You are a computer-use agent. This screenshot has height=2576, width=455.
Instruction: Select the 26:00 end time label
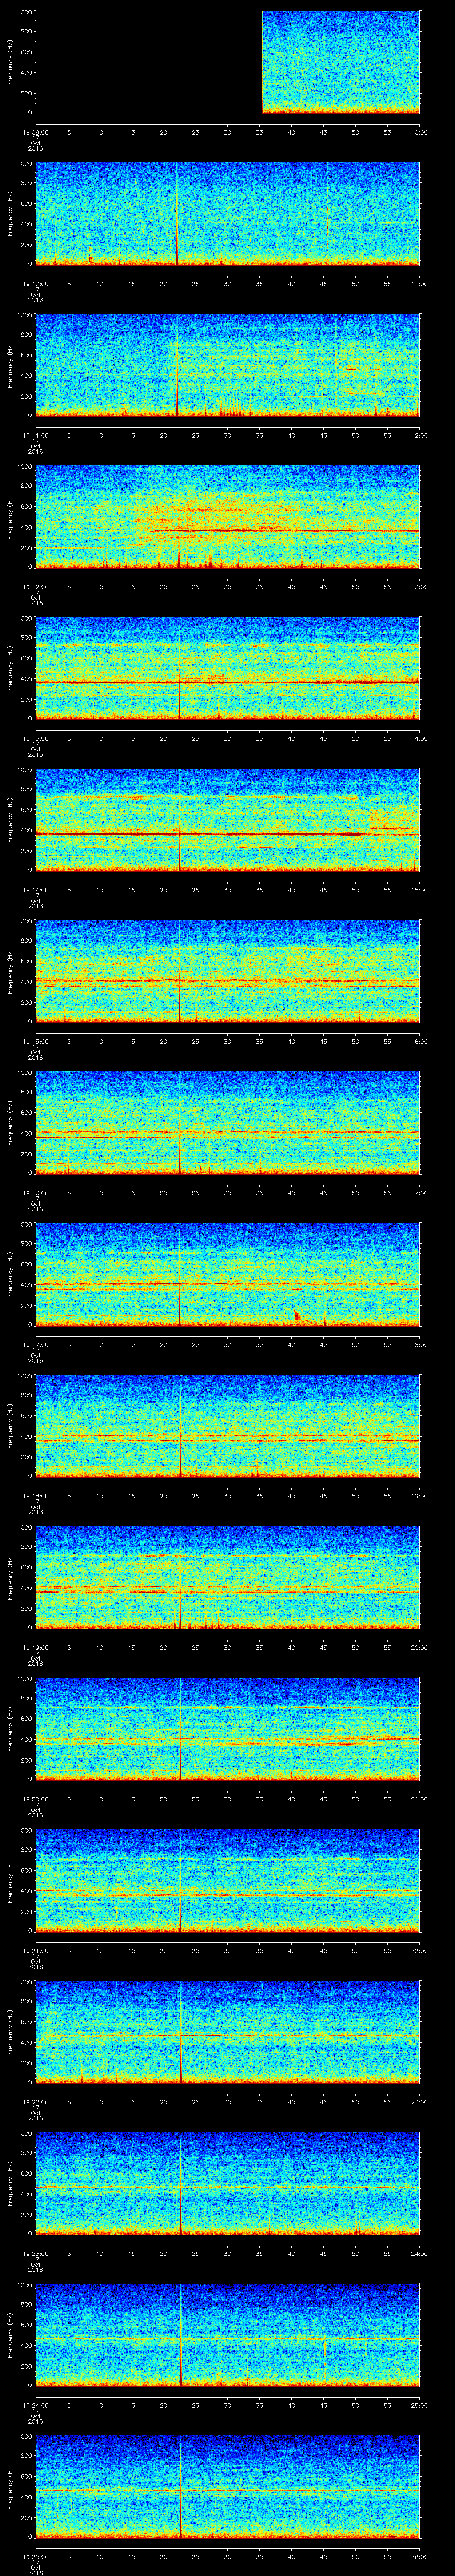click(420, 2557)
